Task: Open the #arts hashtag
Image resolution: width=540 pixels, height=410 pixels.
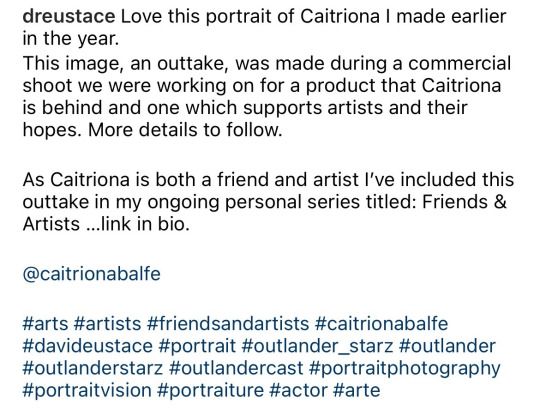Action: [x=45, y=324]
